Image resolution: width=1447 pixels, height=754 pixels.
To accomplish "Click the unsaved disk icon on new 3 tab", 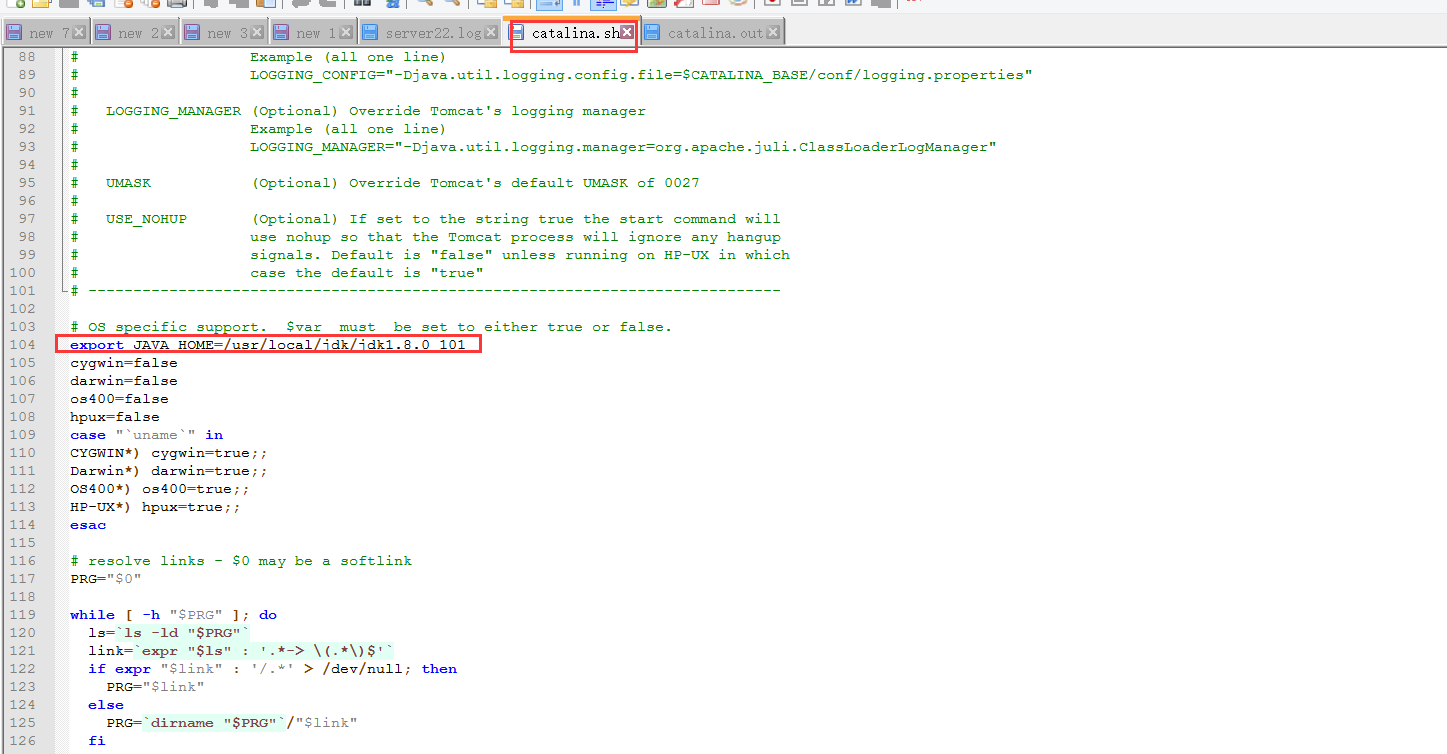I will tap(192, 33).
